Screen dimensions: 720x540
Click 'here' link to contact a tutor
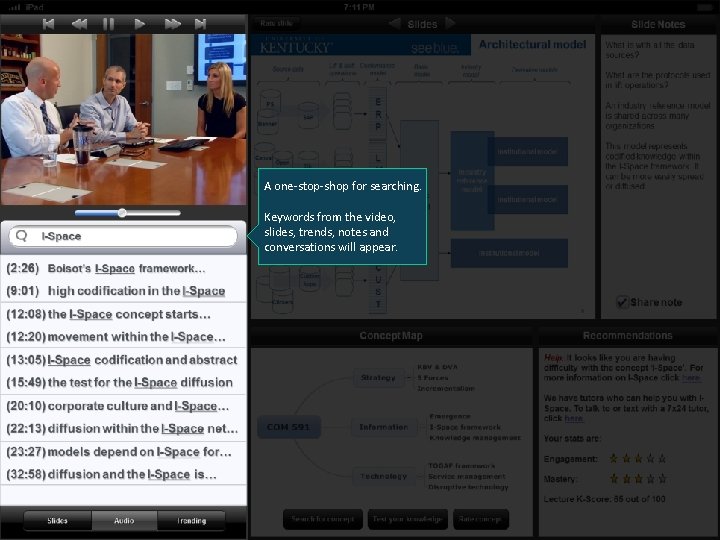click(x=574, y=418)
